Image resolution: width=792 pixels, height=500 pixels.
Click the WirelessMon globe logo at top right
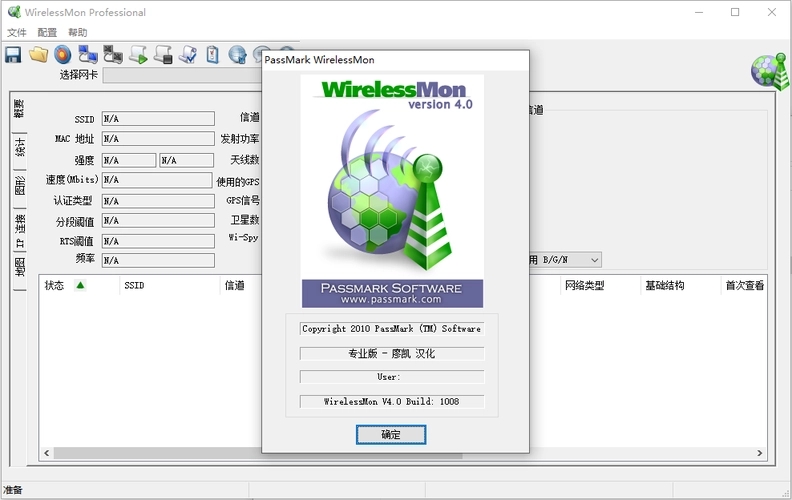770,72
